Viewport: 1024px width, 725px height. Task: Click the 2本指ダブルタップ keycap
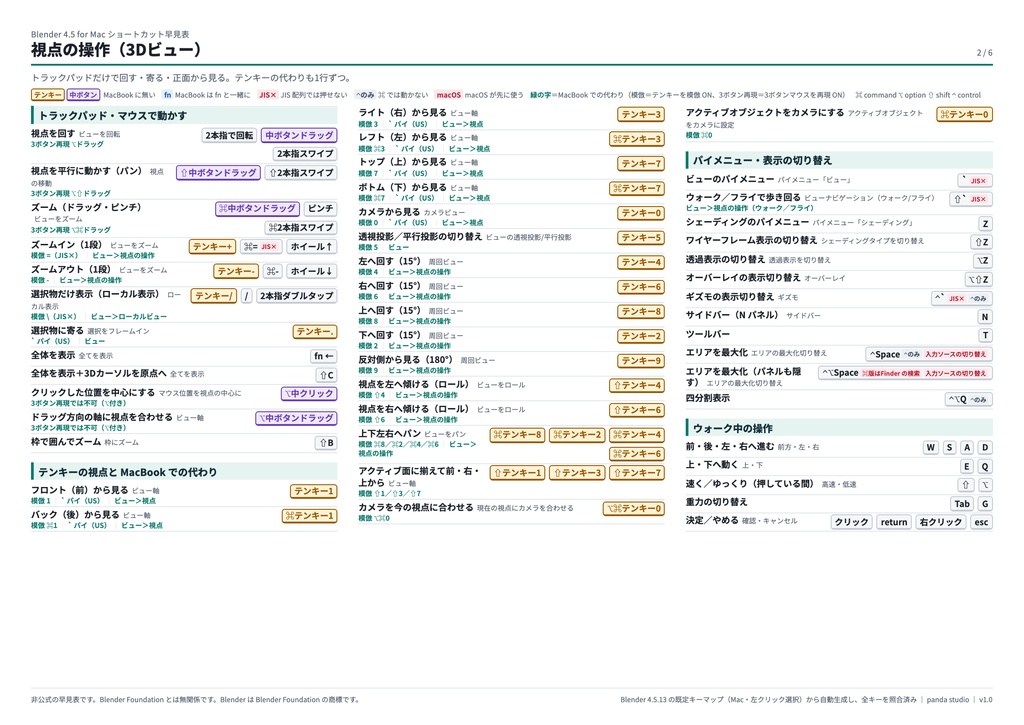pos(296,296)
